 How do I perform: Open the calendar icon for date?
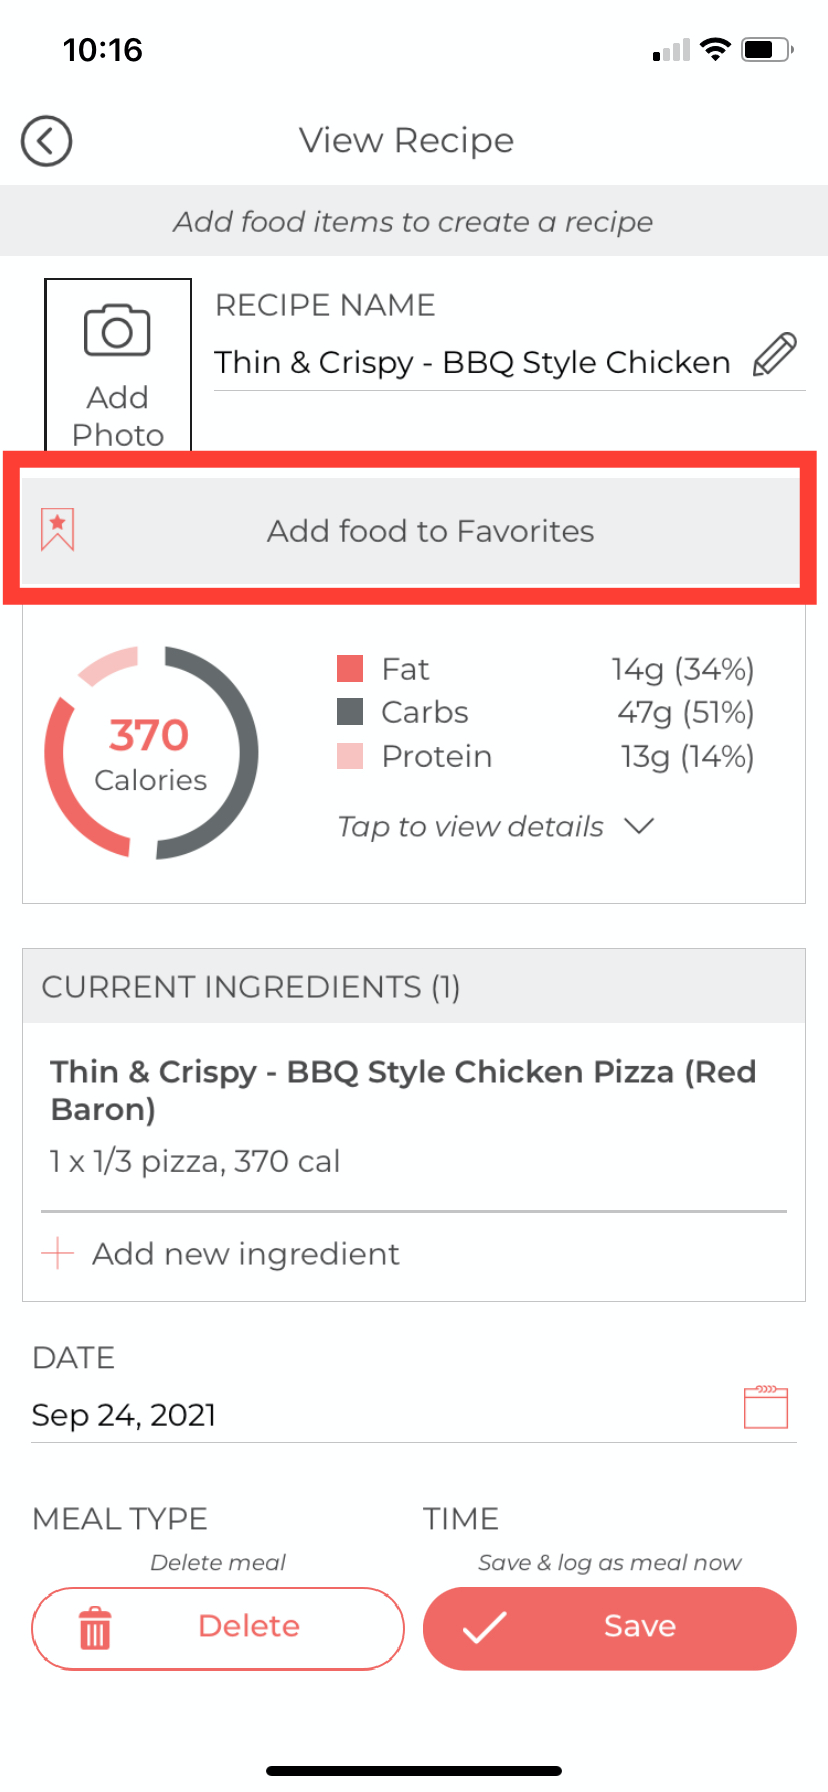pos(766,1407)
